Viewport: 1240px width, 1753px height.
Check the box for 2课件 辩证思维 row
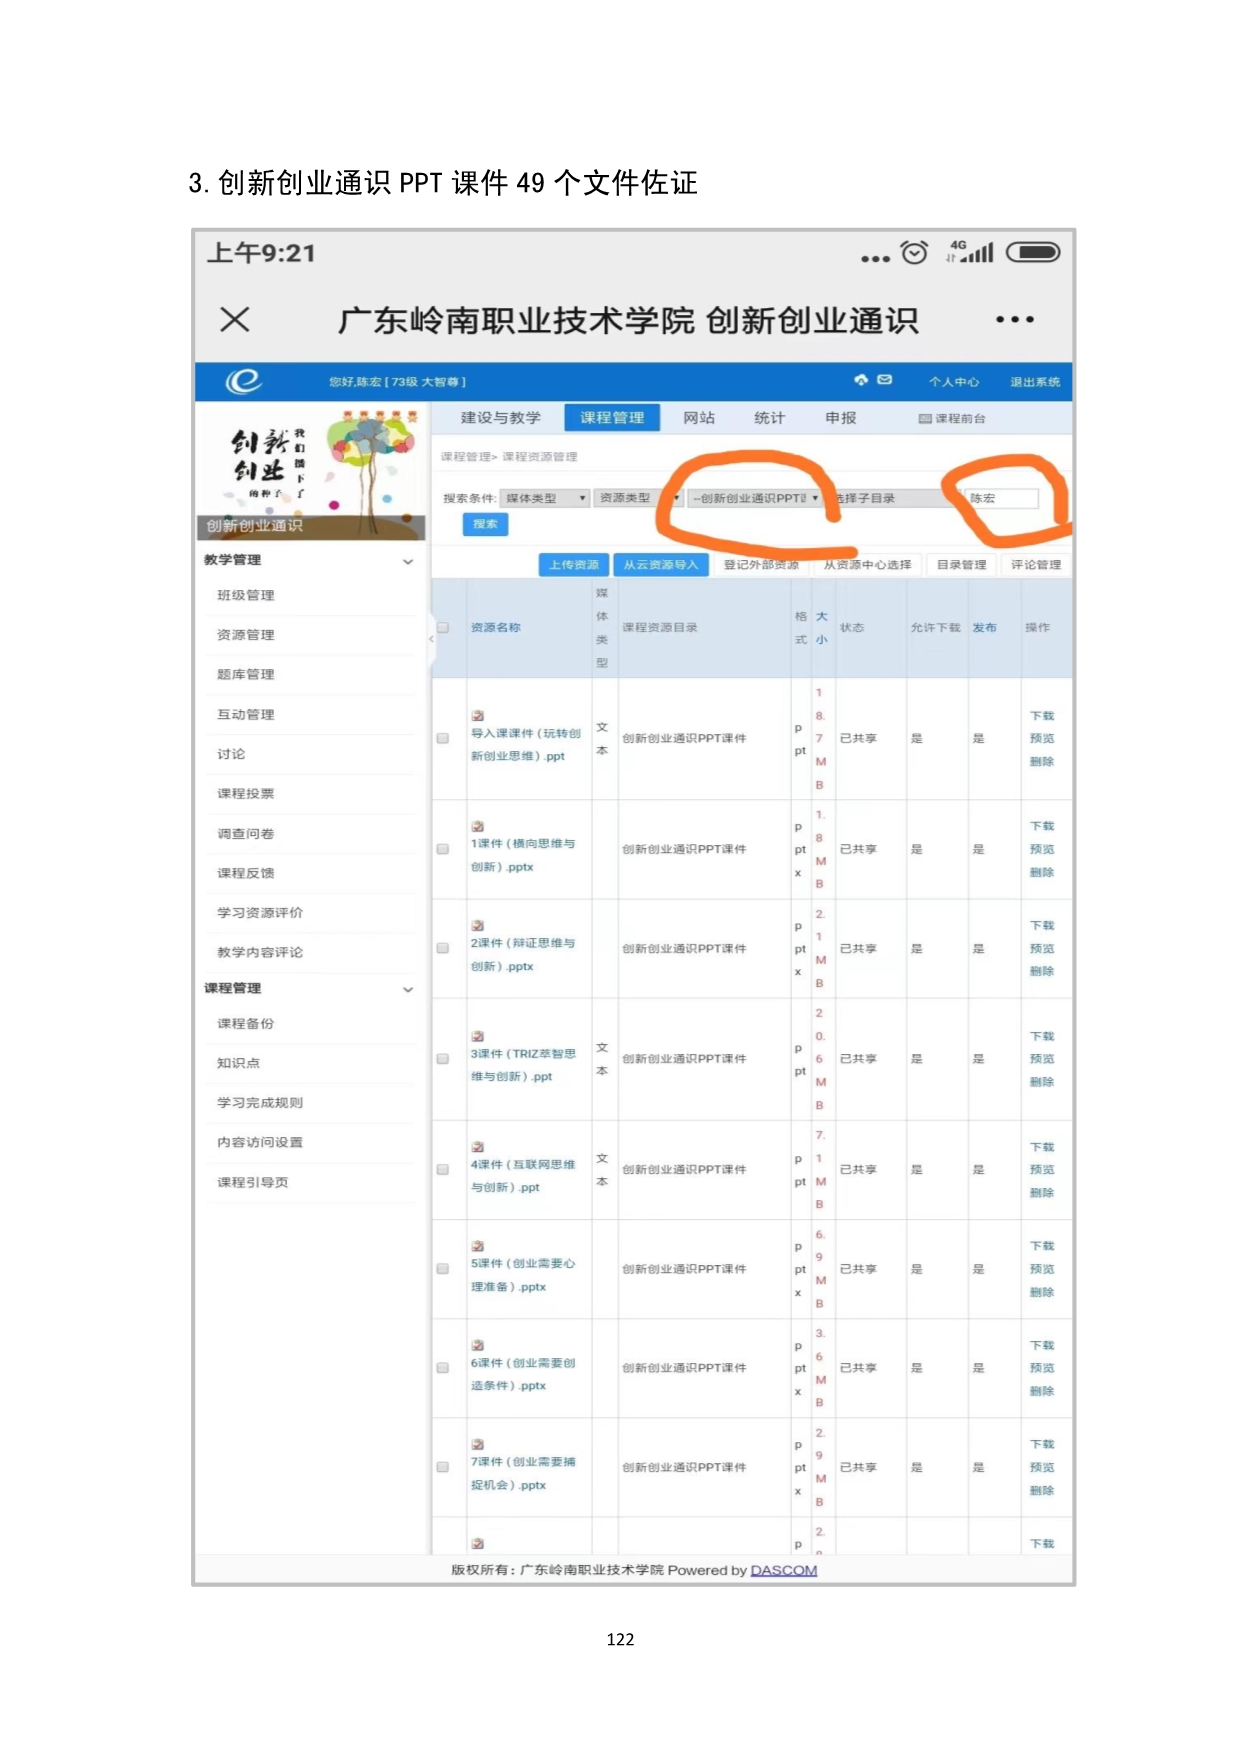[x=443, y=948]
